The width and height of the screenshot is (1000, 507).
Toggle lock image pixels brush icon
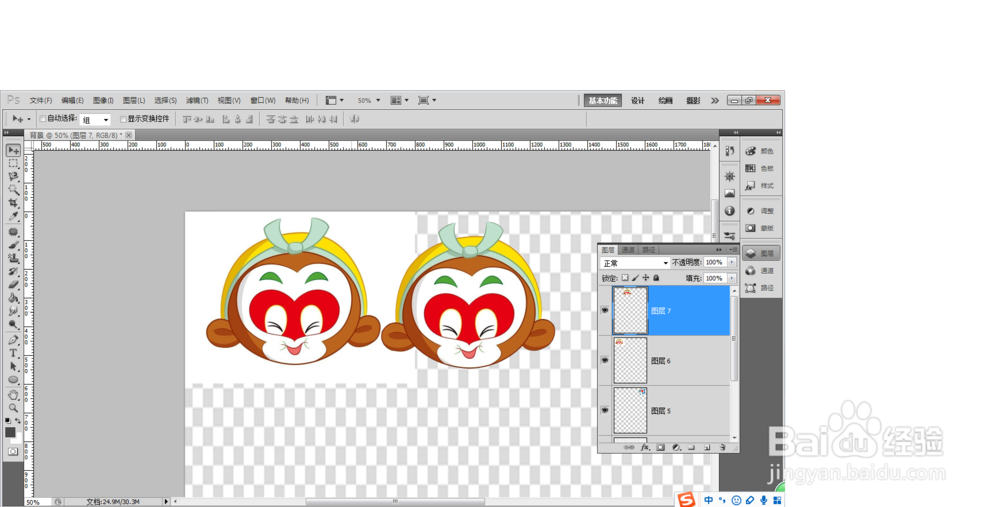pos(635,278)
